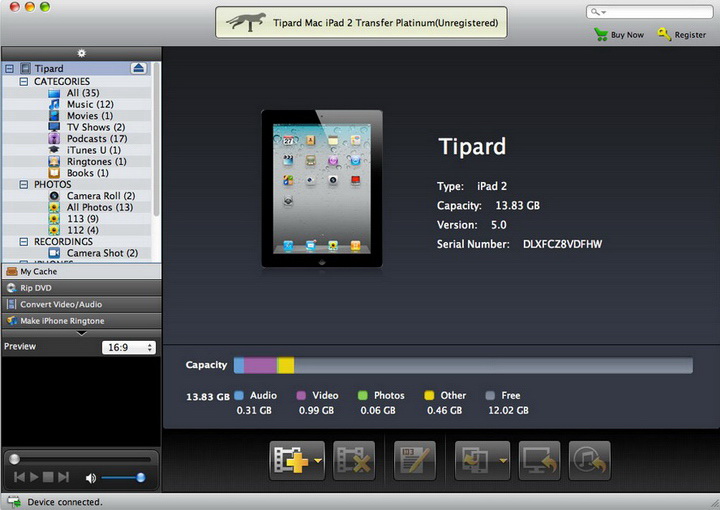Collapse the RECORDINGS group
Viewport: 720px width, 510px height.
click(23, 241)
